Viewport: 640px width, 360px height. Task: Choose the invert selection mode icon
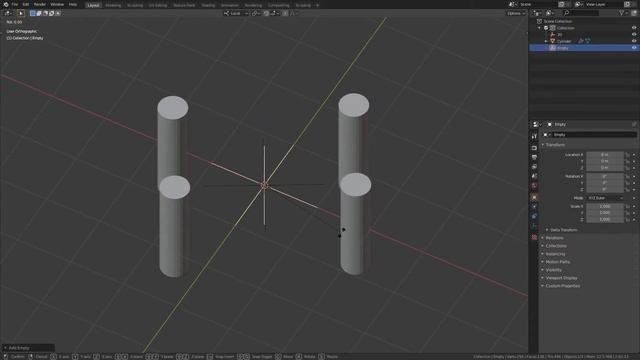[51, 13]
